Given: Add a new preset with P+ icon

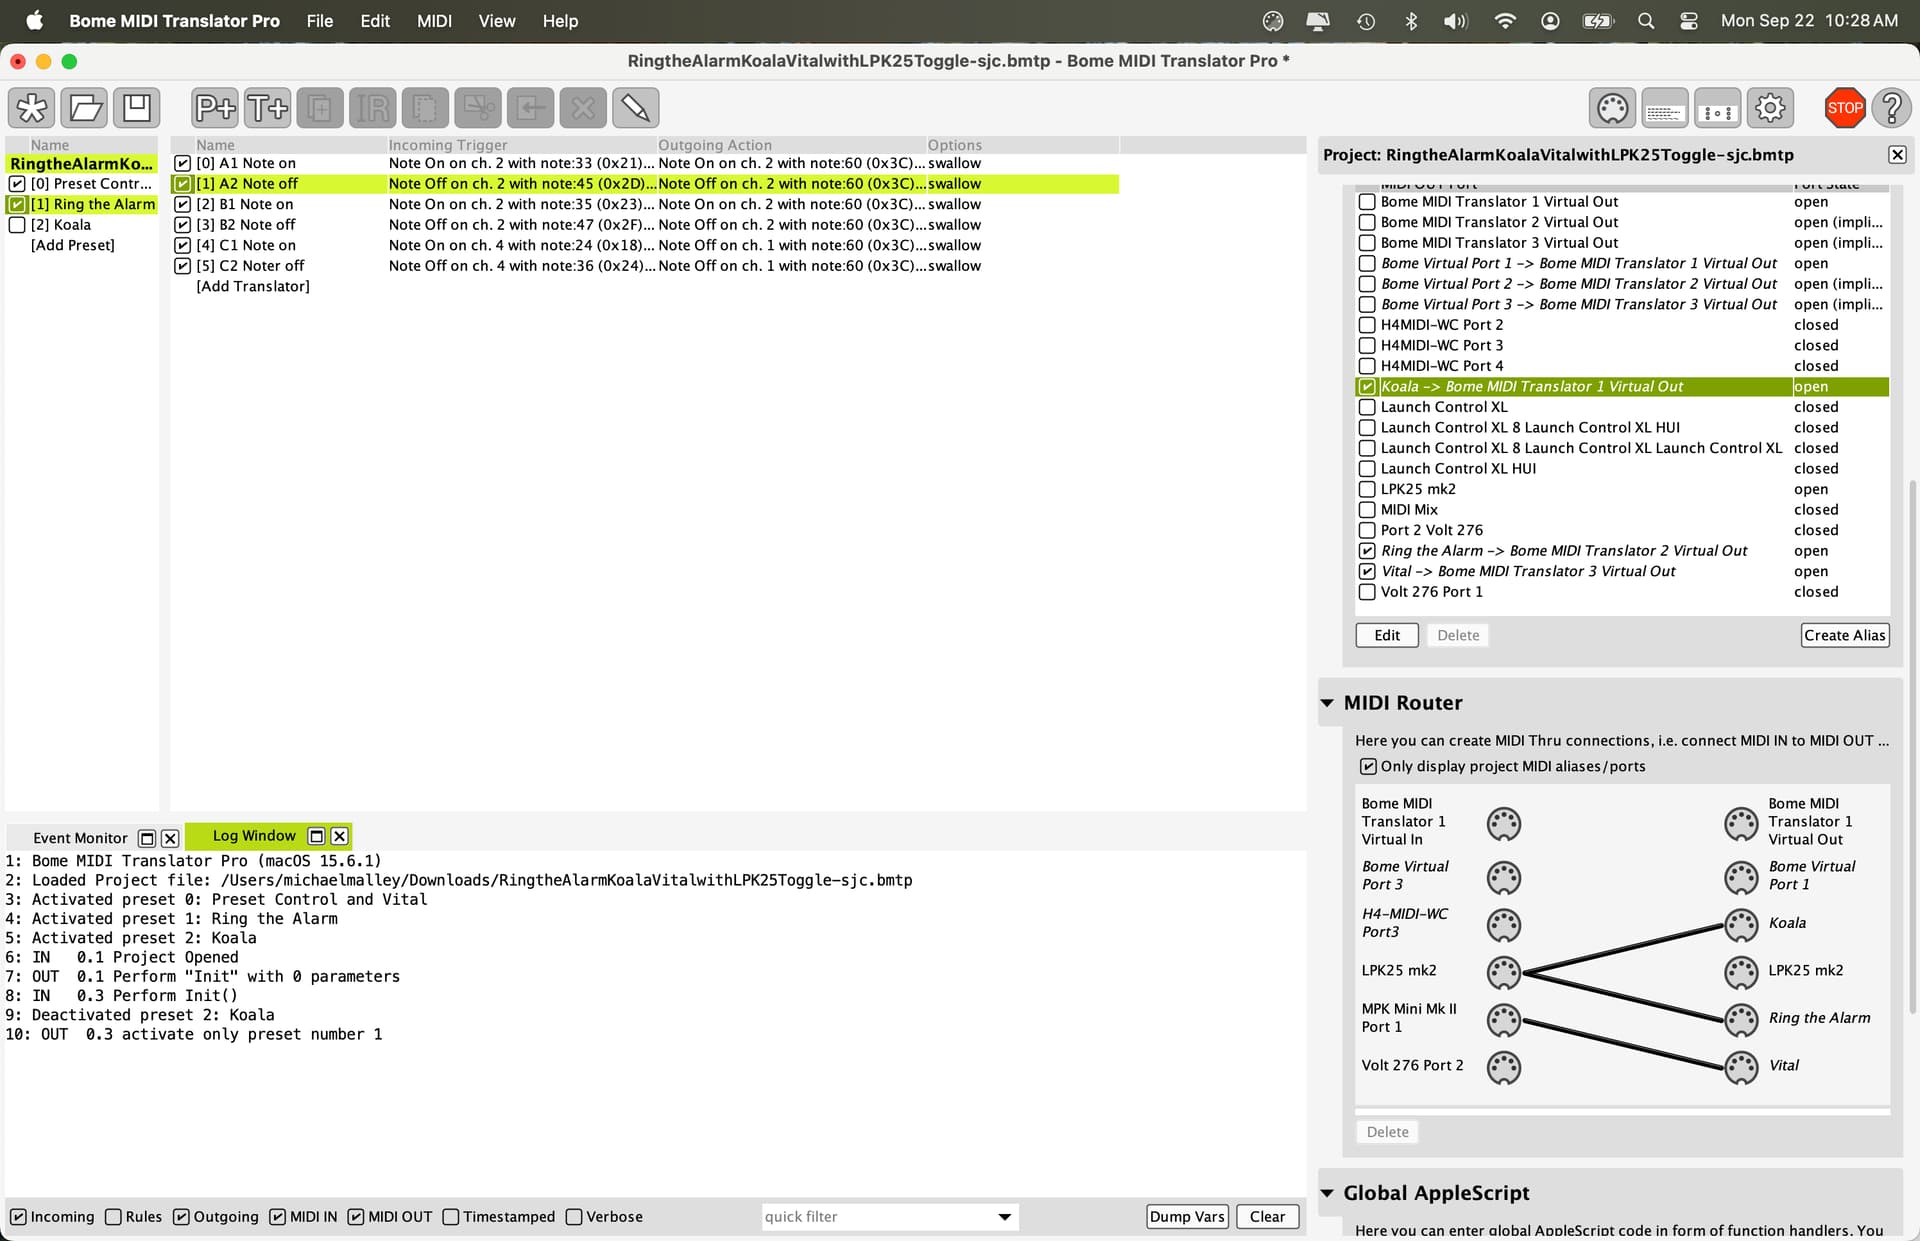Looking at the screenshot, I should (x=215, y=108).
